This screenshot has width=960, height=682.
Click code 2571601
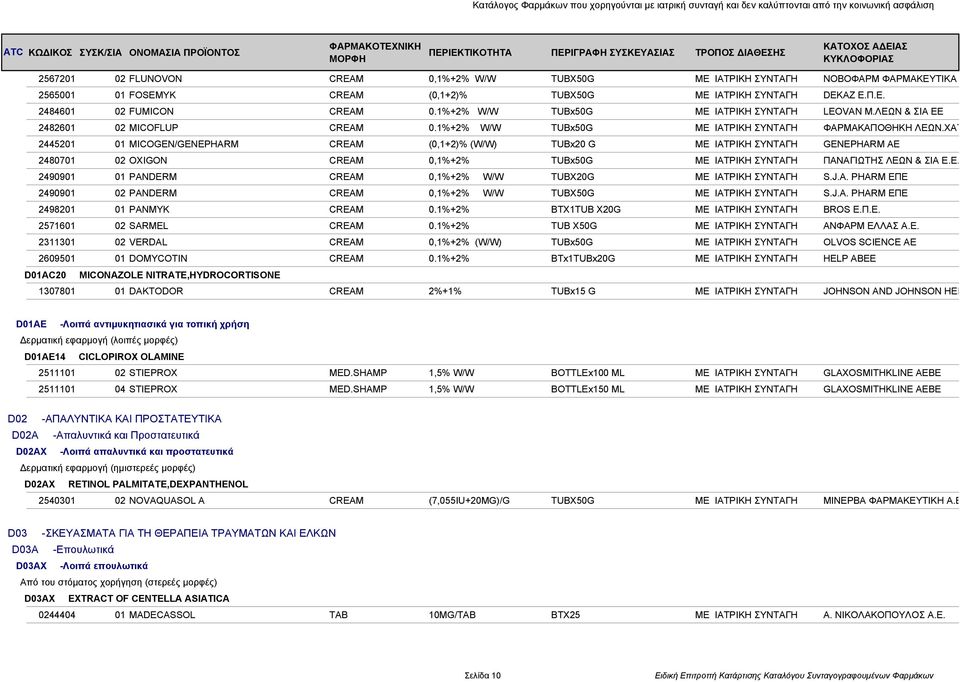pos(57,226)
